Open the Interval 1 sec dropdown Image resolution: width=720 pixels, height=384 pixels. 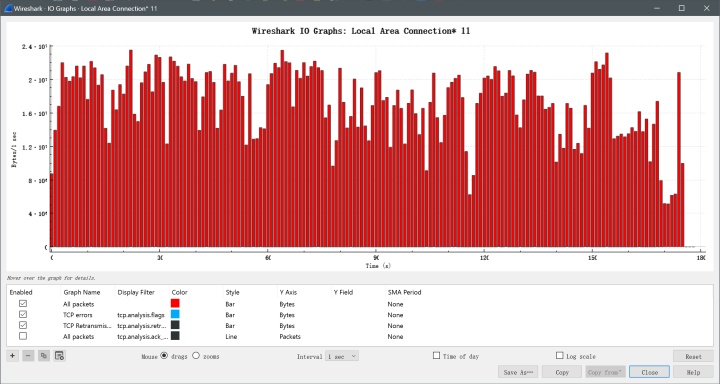[342, 356]
